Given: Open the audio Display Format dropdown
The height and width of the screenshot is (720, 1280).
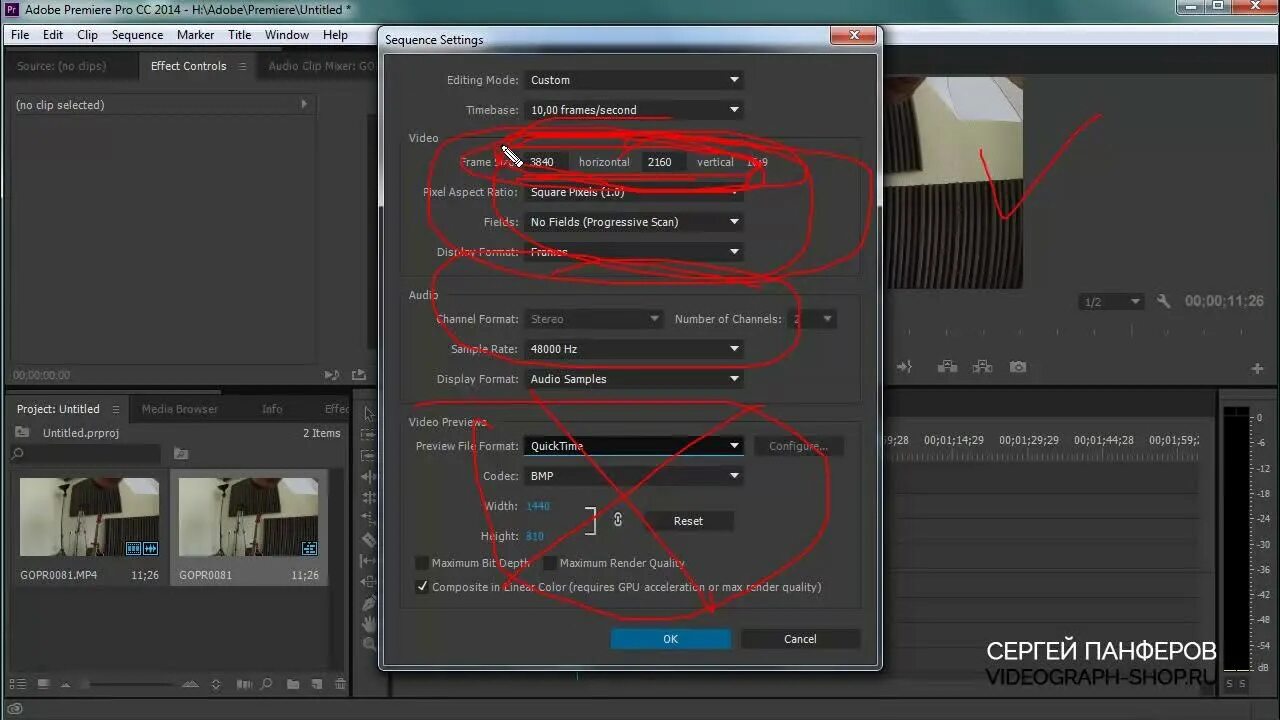Looking at the screenshot, I should tap(634, 379).
